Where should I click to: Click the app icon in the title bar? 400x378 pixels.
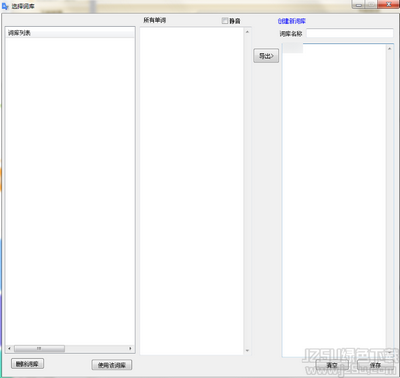pos(5,6)
